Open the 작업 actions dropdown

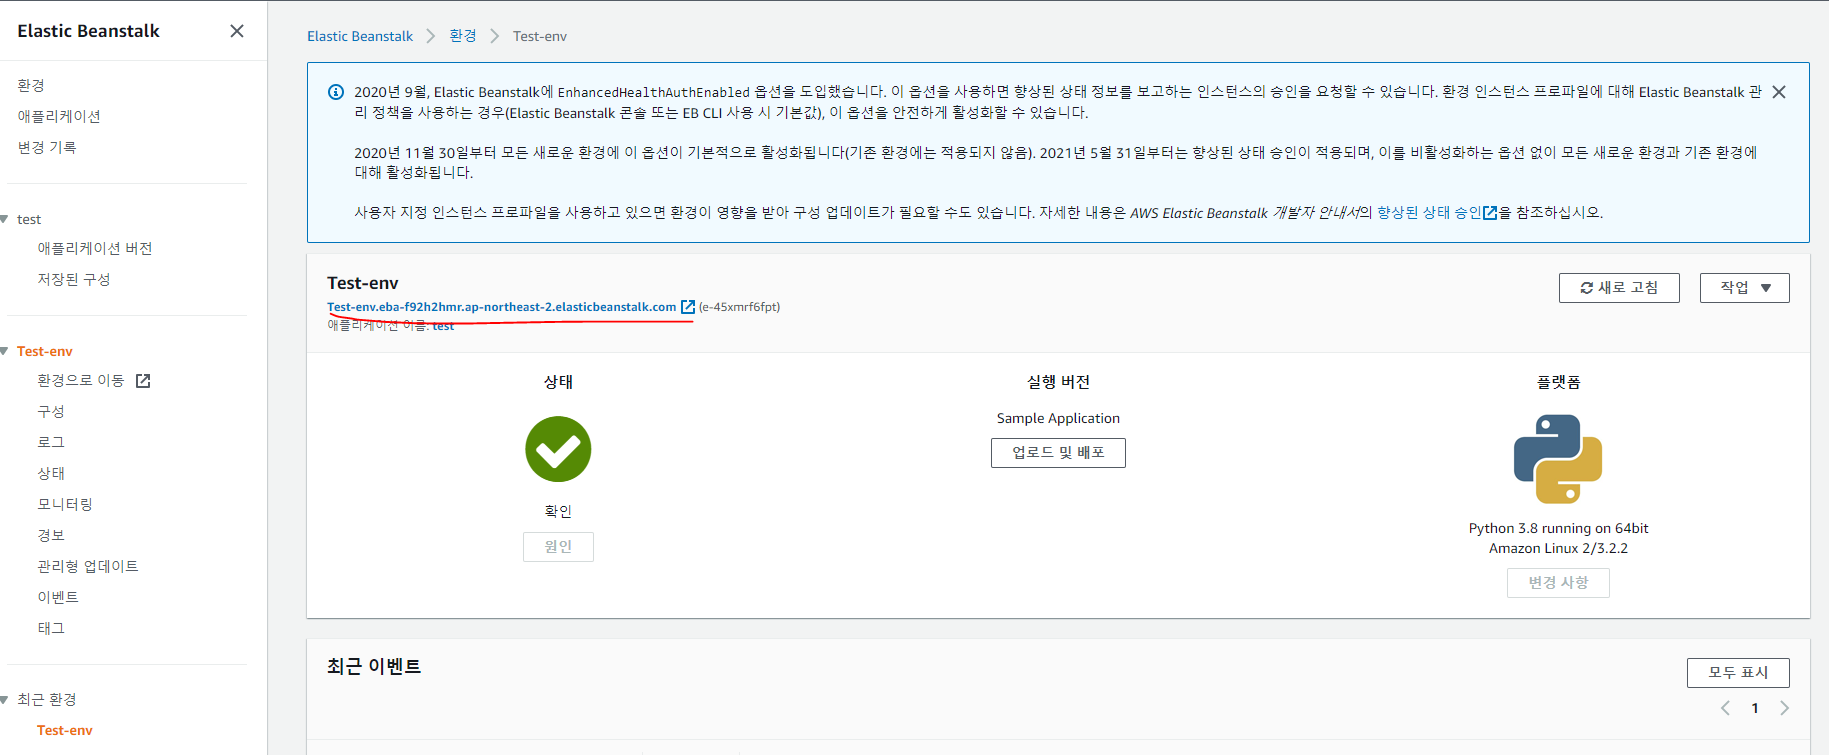[1744, 288]
